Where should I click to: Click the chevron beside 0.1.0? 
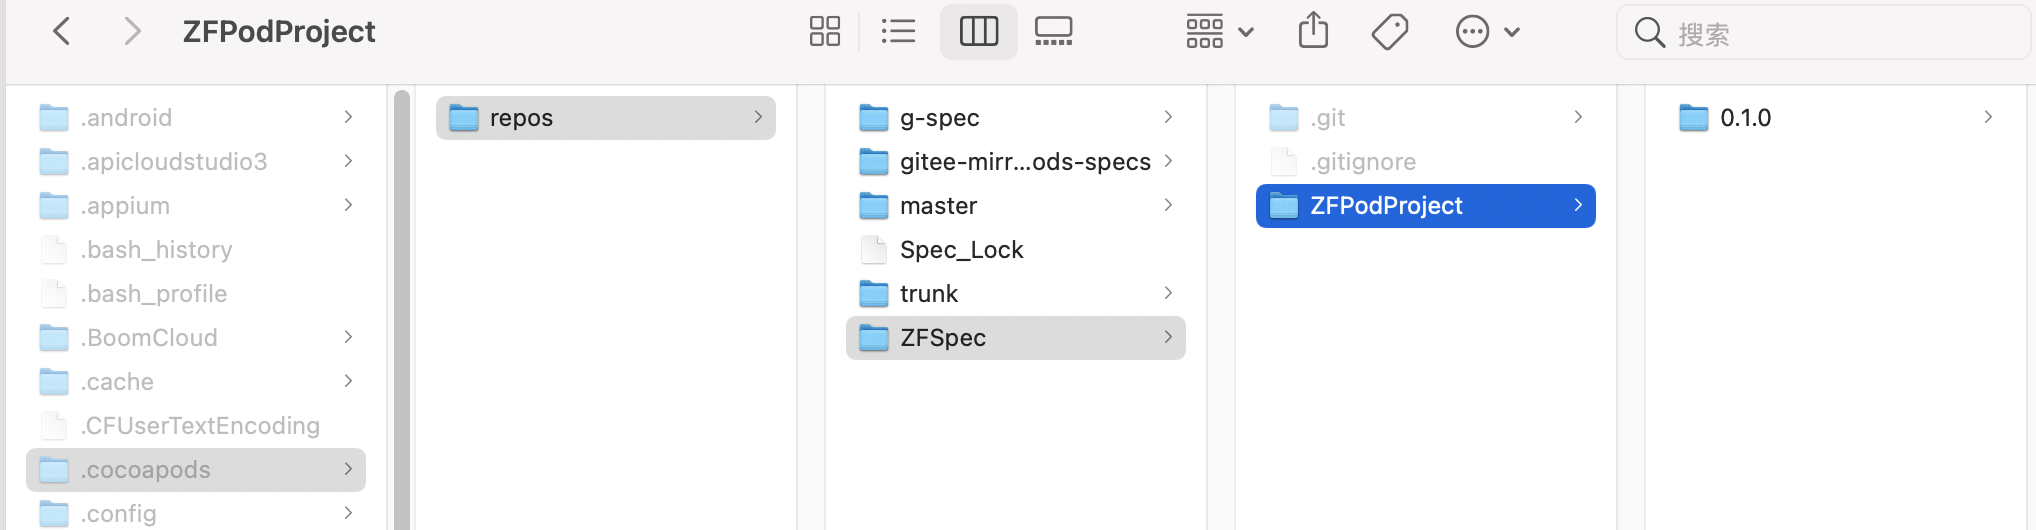point(1988,117)
